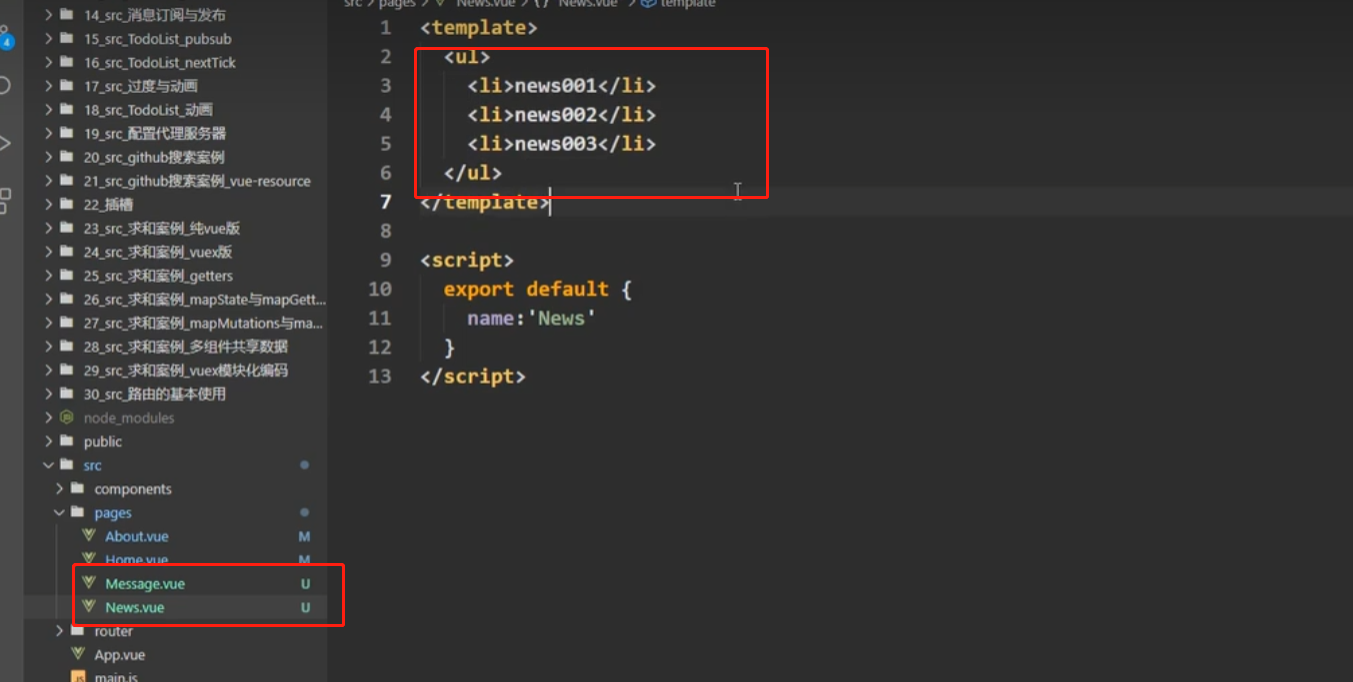Click the name:'News' property line

click(531, 318)
